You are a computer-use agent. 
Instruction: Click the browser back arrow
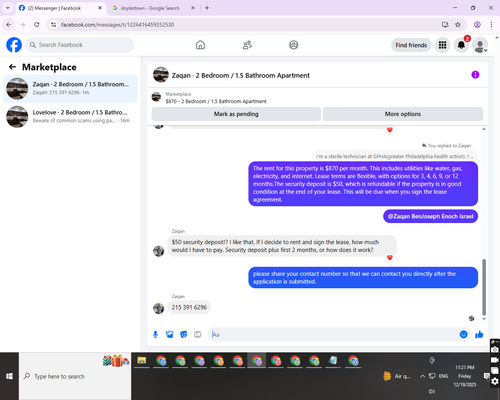tap(9, 25)
